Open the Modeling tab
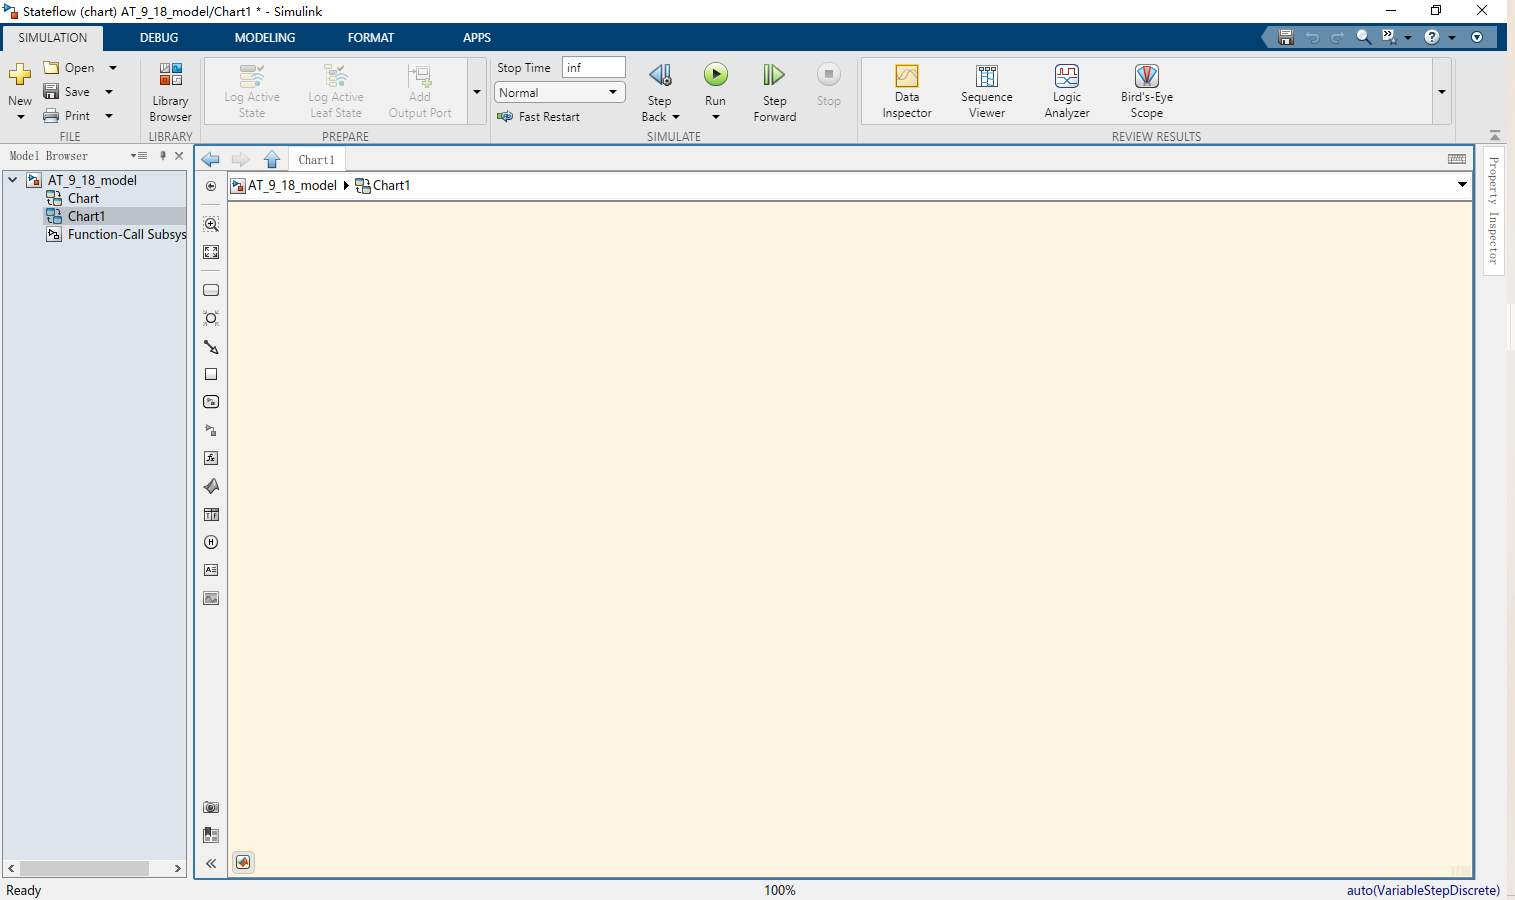The image size is (1515, 900). click(265, 38)
